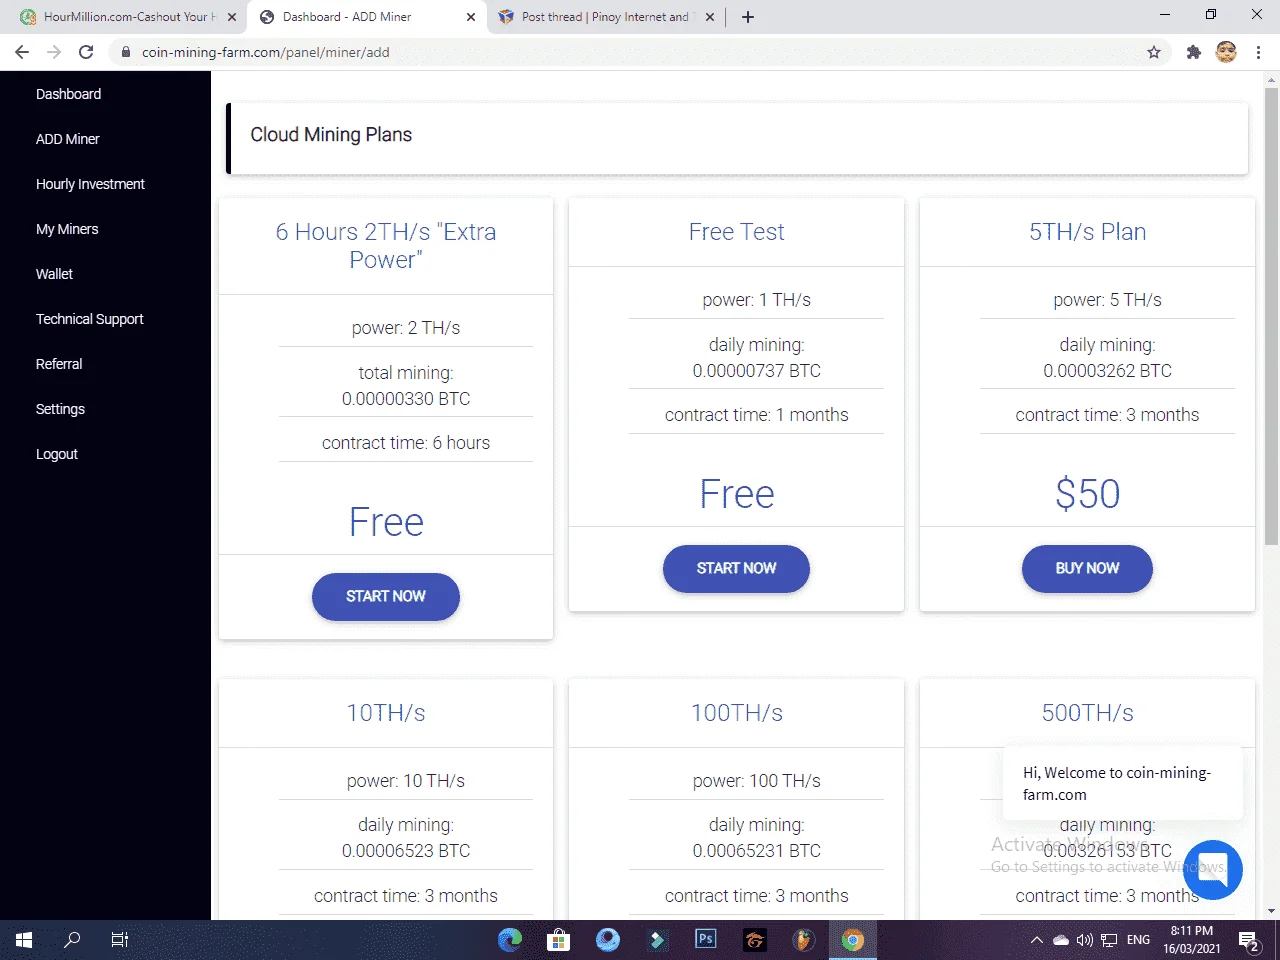The image size is (1280, 960).
Task: Switch to the Post thread Pinoy Internet tab
Action: [x=605, y=17]
